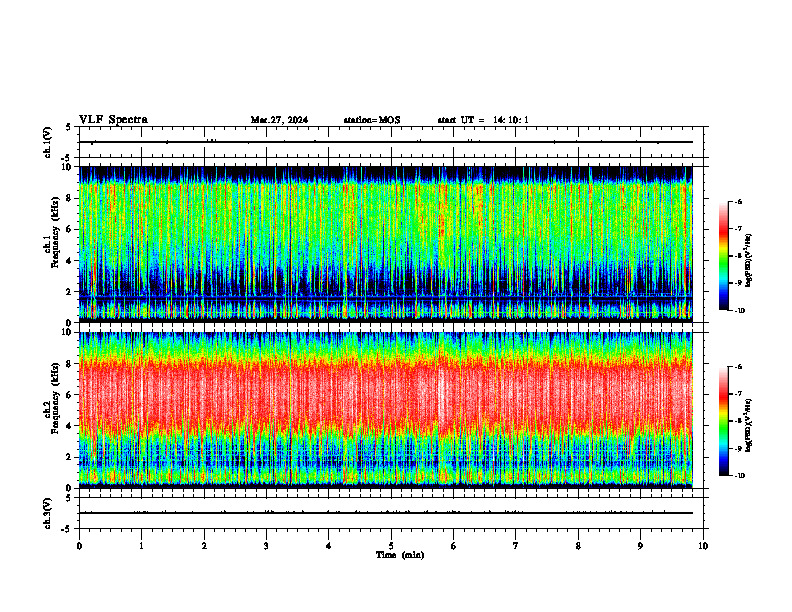
Task: Click the ch.1 colorbar "log(PSD)" label
Action: (x=749, y=260)
